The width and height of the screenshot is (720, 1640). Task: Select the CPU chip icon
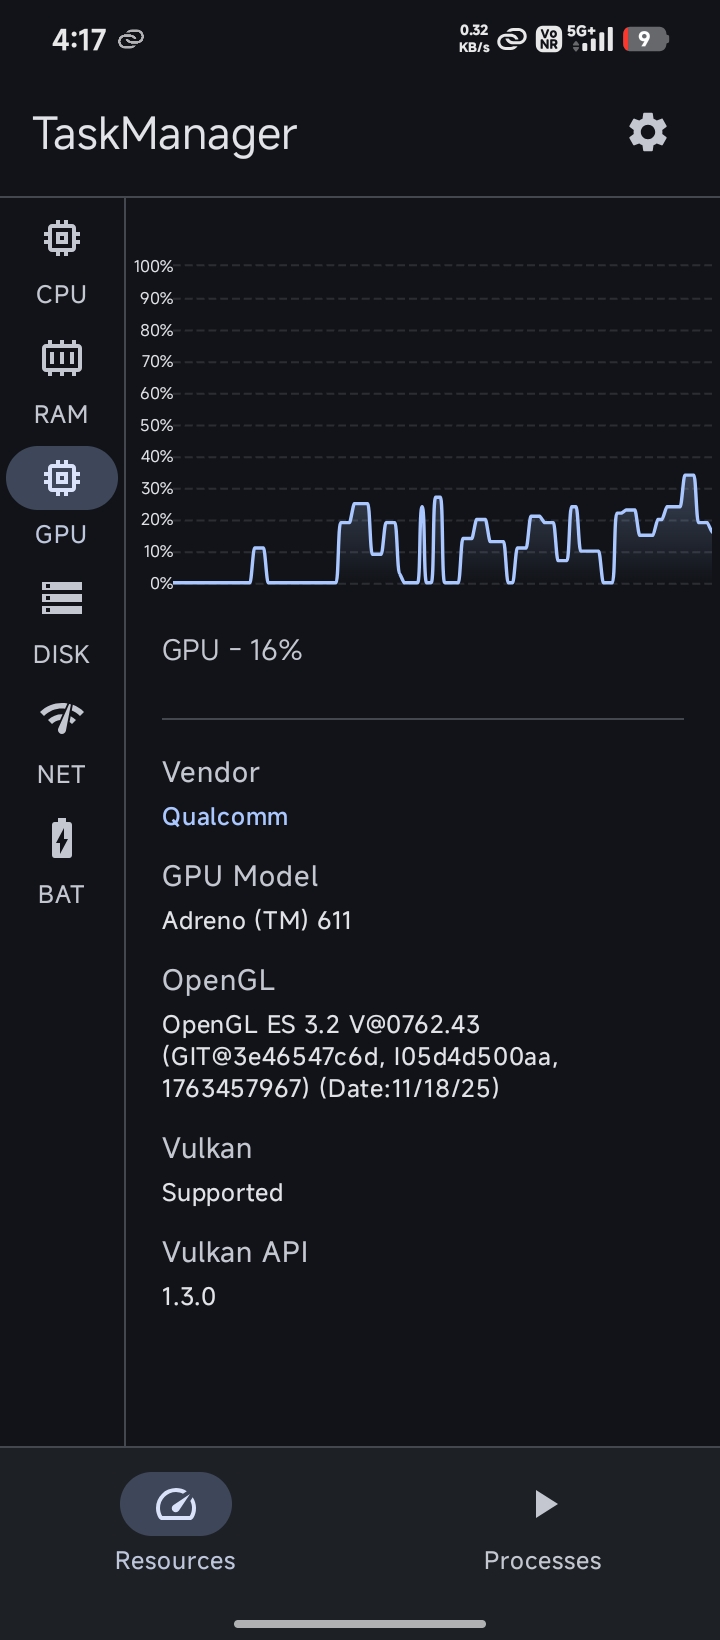click(x=62, y=238)
